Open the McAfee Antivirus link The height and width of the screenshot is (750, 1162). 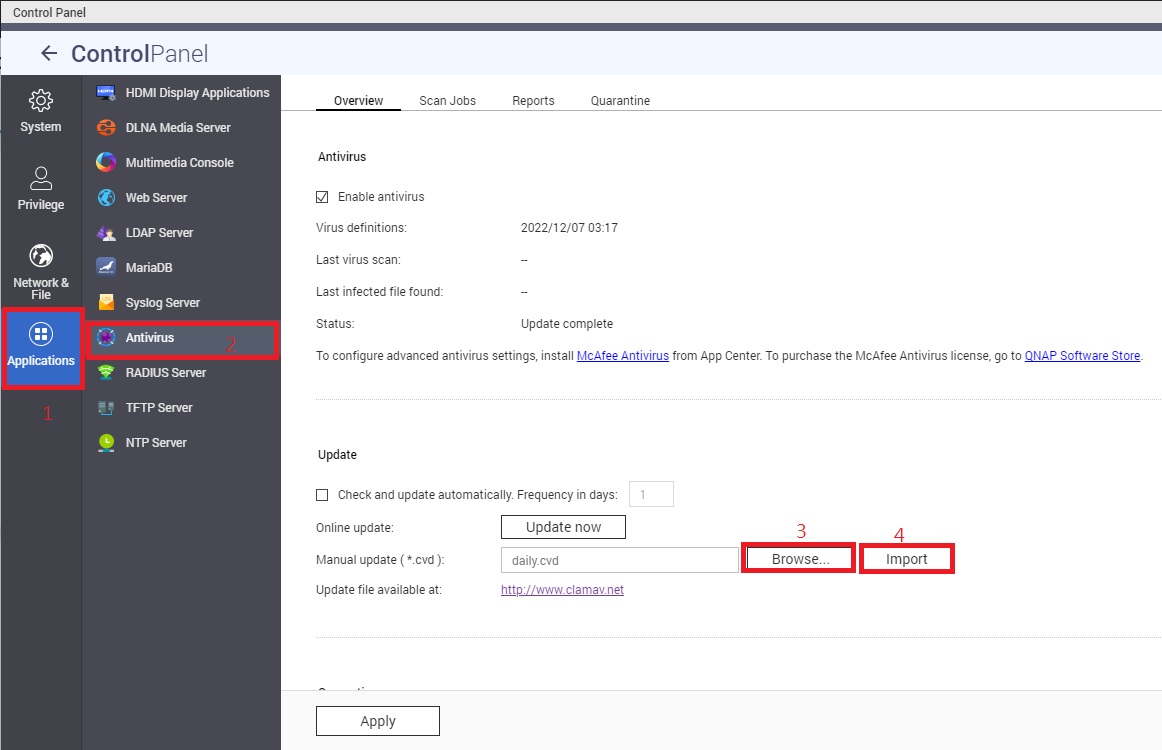[622, 355]
